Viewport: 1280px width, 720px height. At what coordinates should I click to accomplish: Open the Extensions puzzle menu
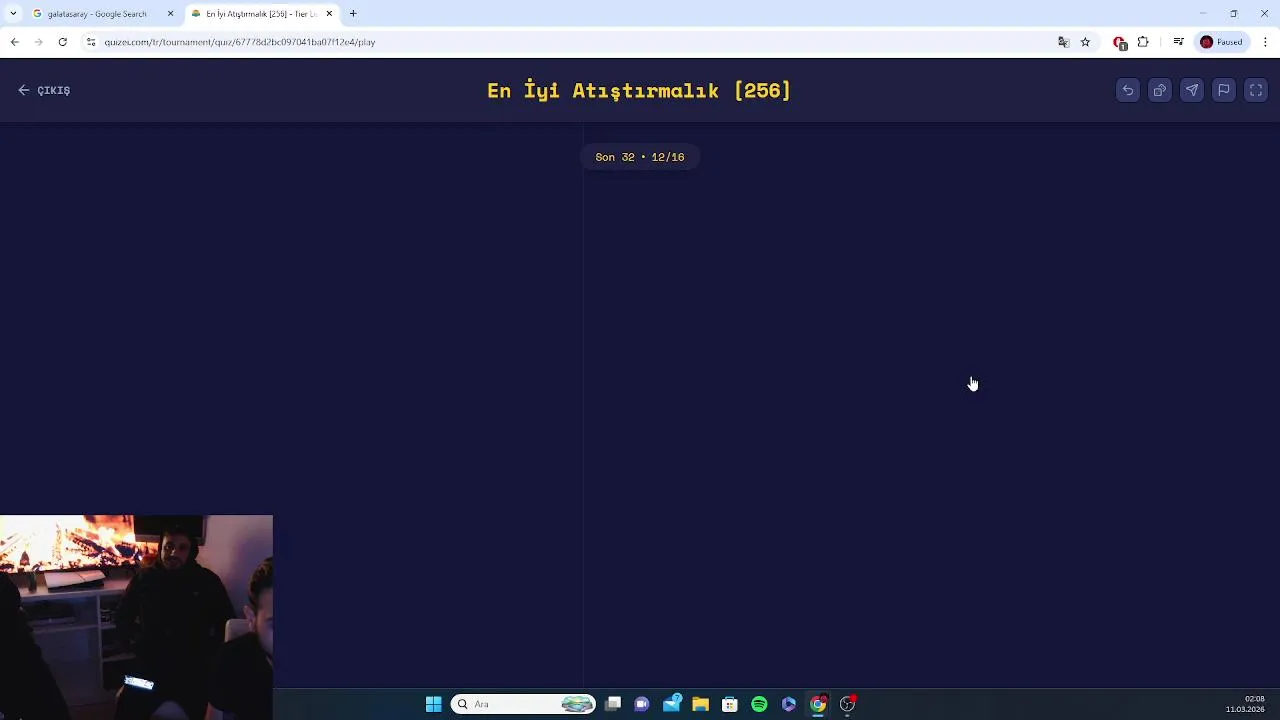click(1143, 42)
